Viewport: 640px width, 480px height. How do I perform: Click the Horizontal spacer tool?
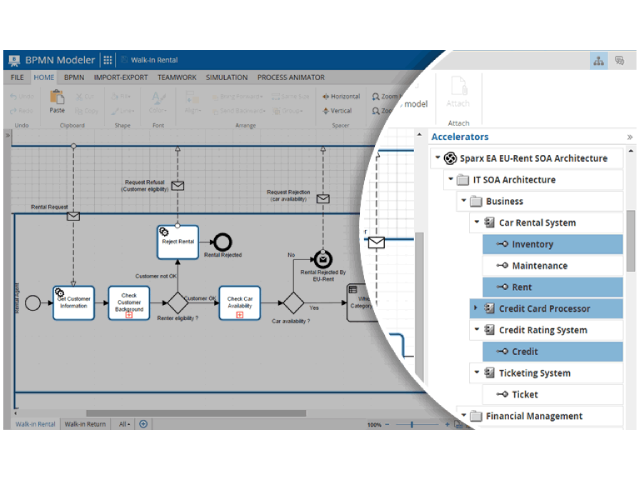(x=341, y=96)
